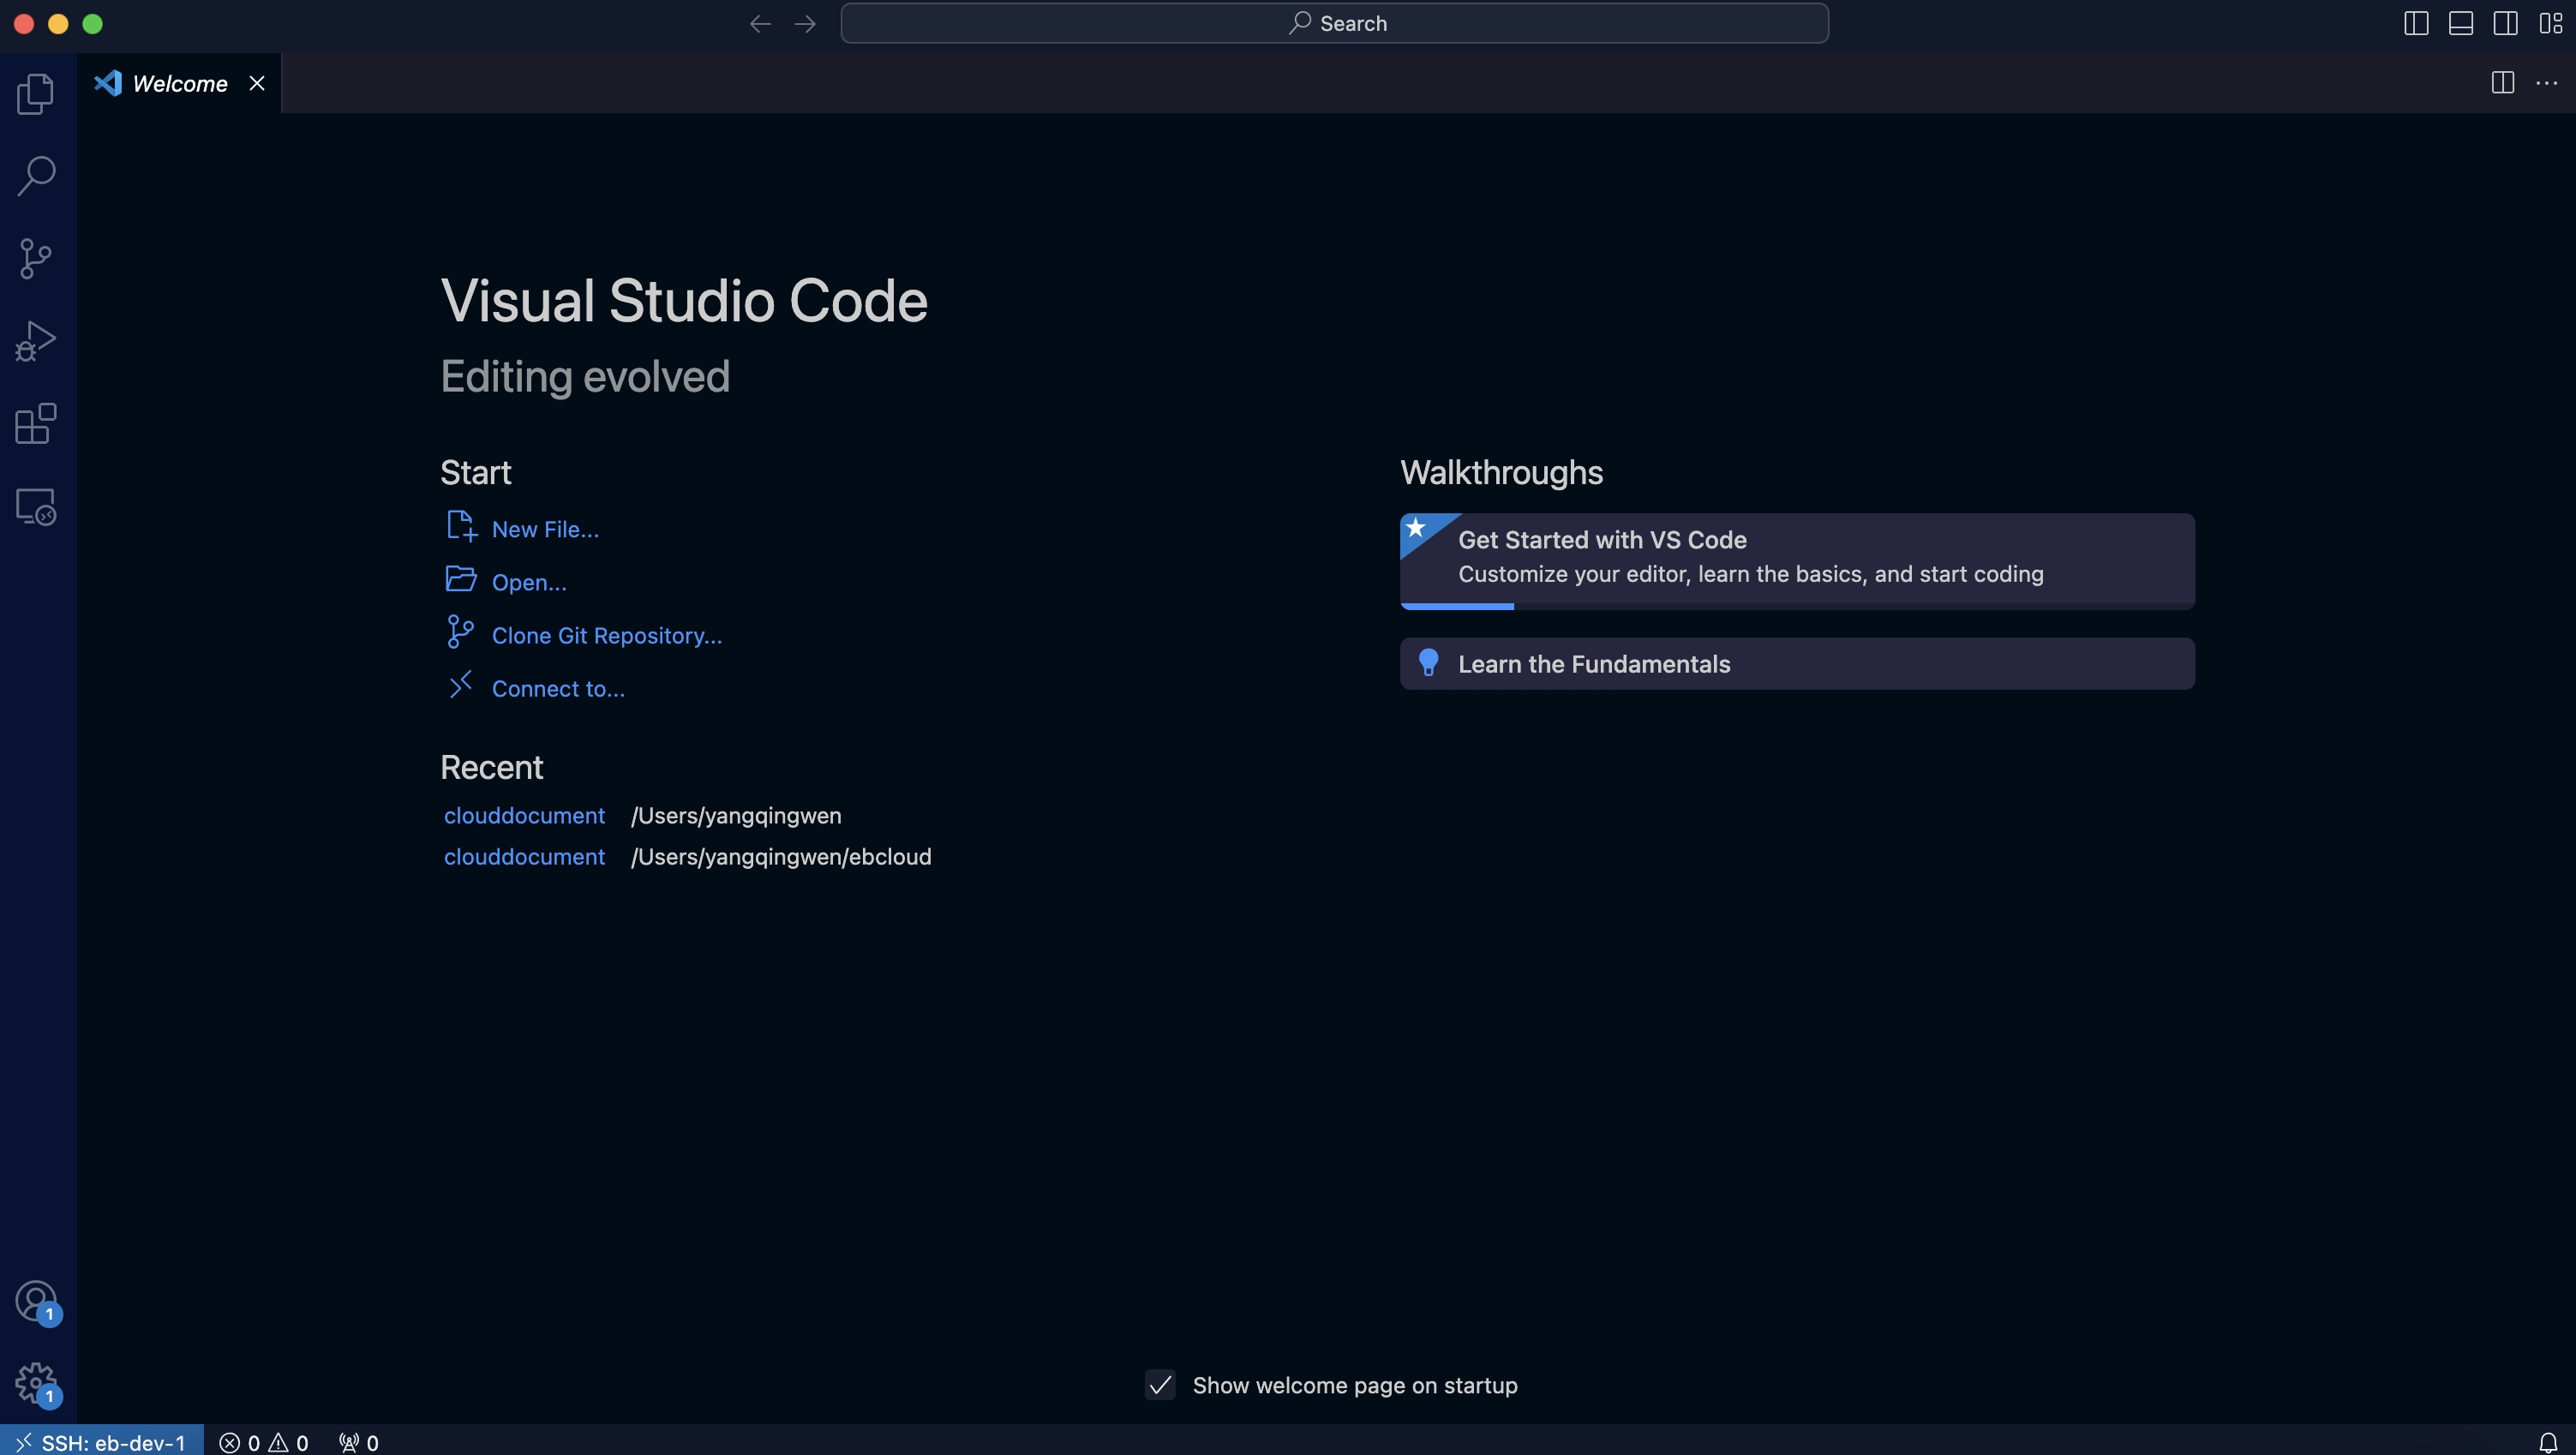The image size is (2576, 1455).
Task: Open the Customize Layout menu
Action: coord(2550,23)
